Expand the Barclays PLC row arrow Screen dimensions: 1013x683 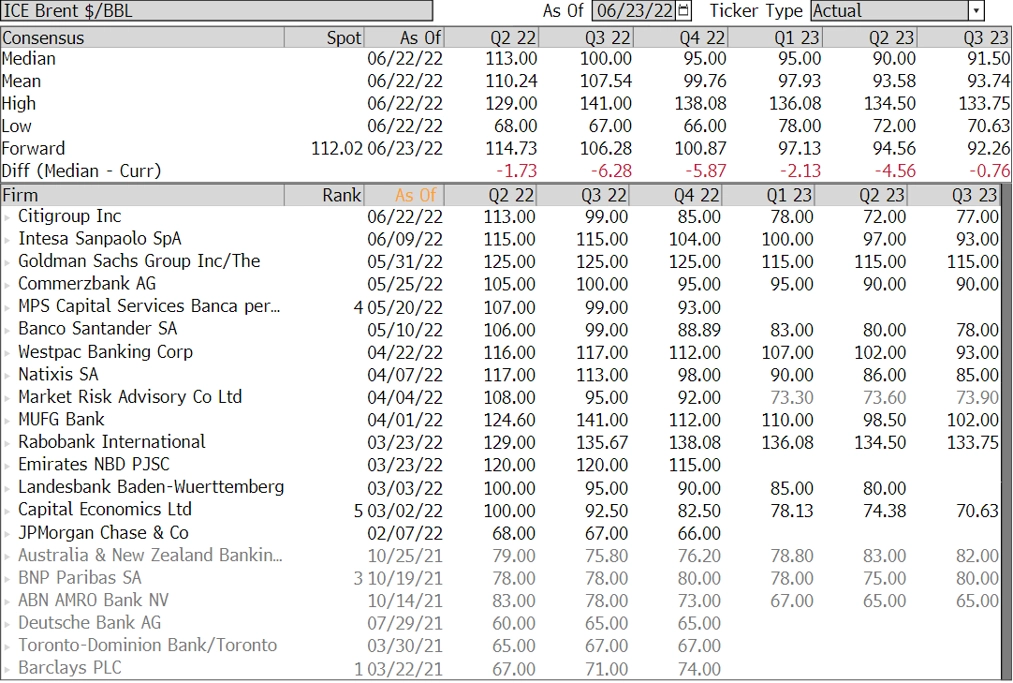coord(7,669)
